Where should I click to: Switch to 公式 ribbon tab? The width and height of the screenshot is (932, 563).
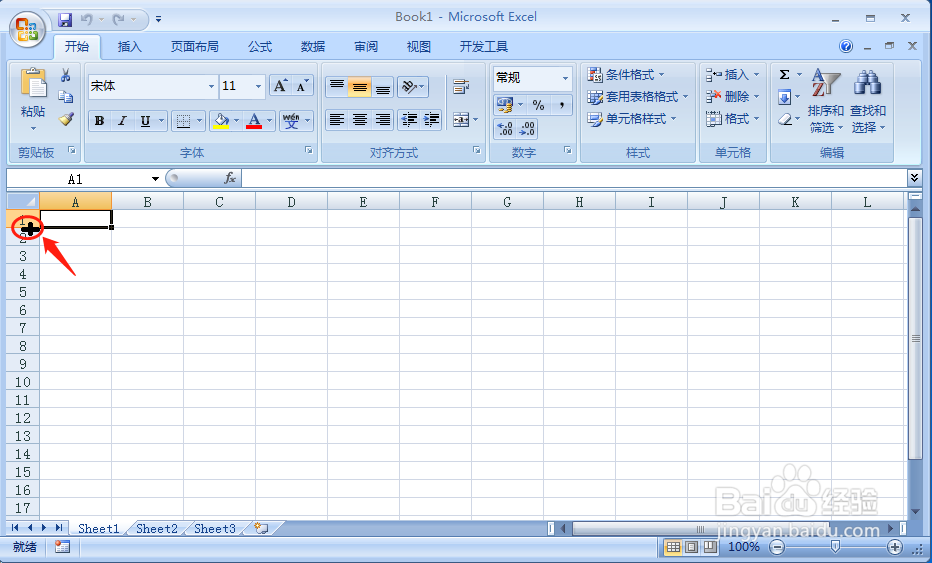click(x=260, y=47)
